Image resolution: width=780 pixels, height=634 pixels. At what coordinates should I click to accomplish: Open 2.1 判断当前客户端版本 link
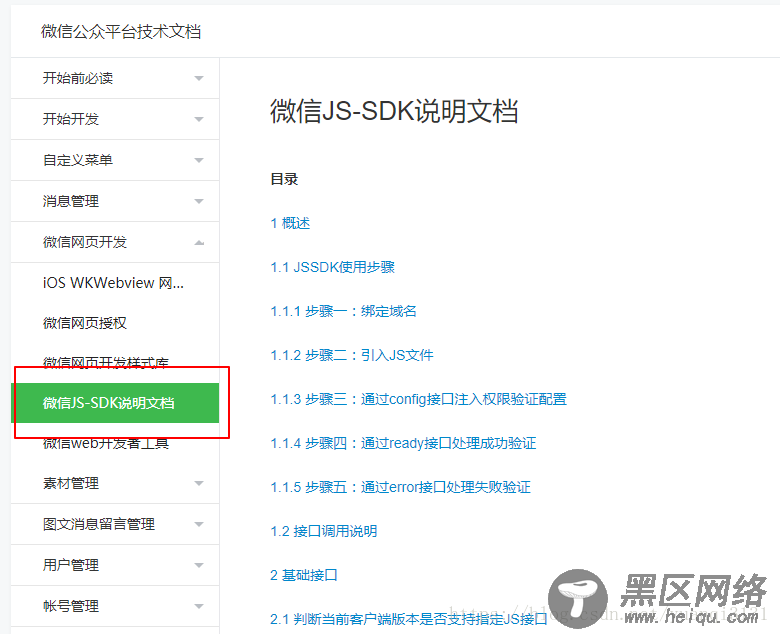click(408, 619)
